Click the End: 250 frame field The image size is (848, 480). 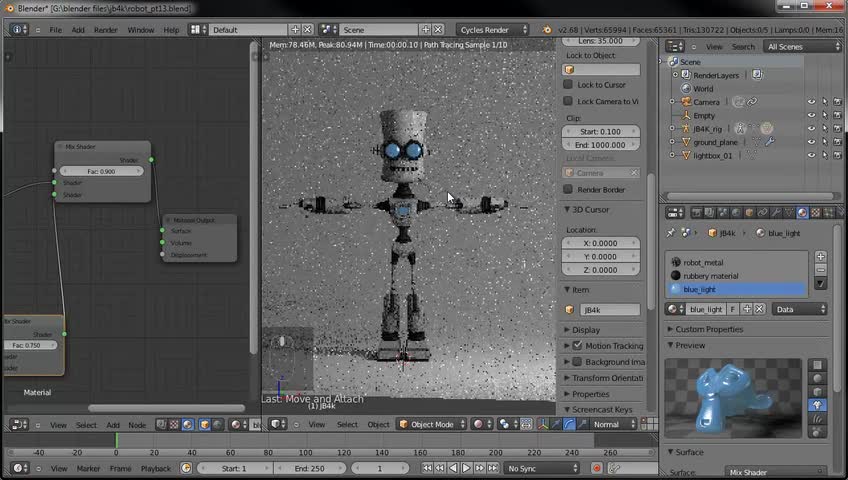tap(309, 468)
